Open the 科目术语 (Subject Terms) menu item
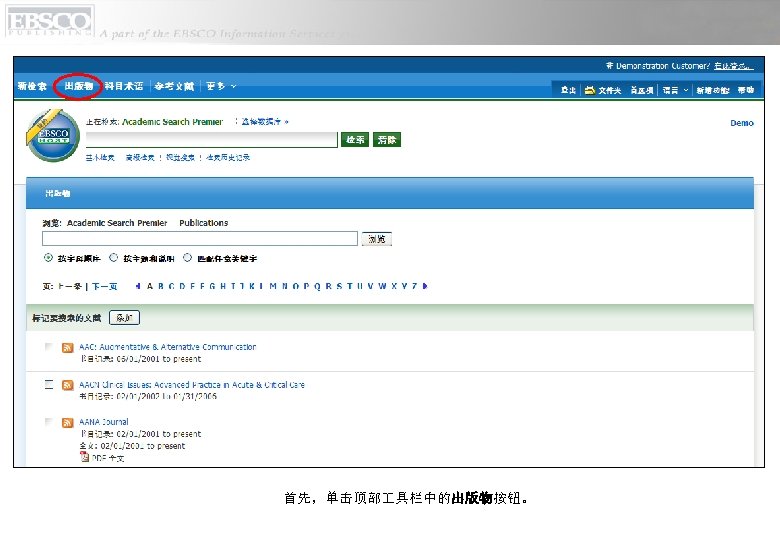The image size is (780, 540). 124,86
